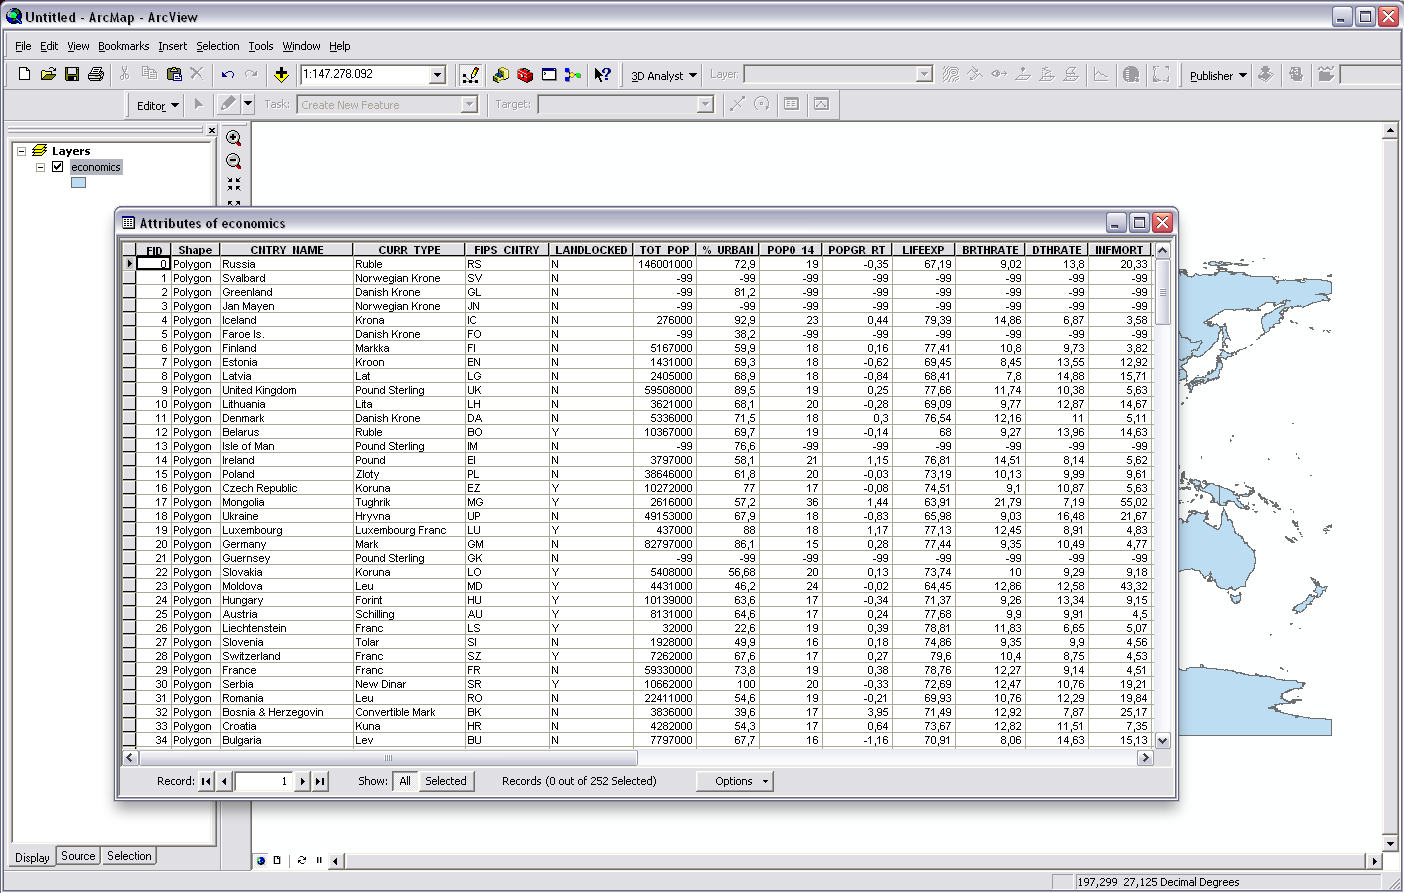Click the economics layer blue symbol swatch

tap(78, 183)
